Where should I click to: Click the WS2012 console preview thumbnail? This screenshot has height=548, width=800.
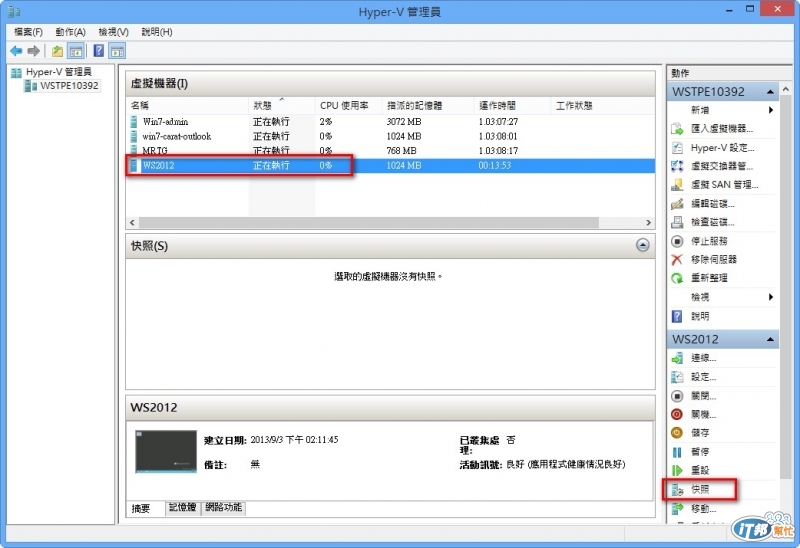coord(166,452)
